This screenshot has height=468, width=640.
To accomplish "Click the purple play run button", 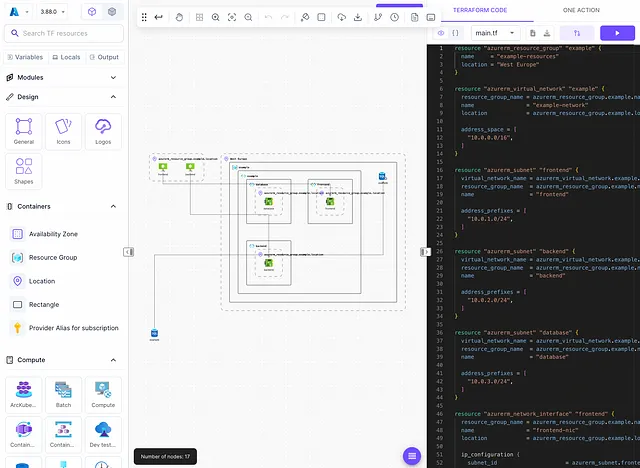I will 617,33.
